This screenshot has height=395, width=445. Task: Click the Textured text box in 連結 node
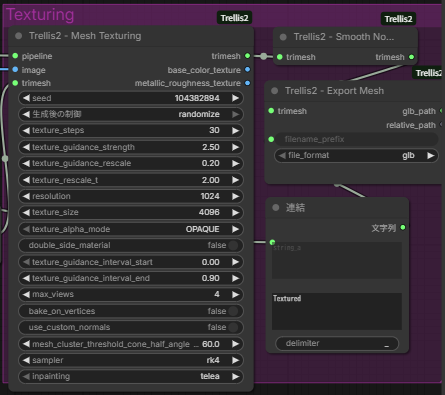click(337, 311)
